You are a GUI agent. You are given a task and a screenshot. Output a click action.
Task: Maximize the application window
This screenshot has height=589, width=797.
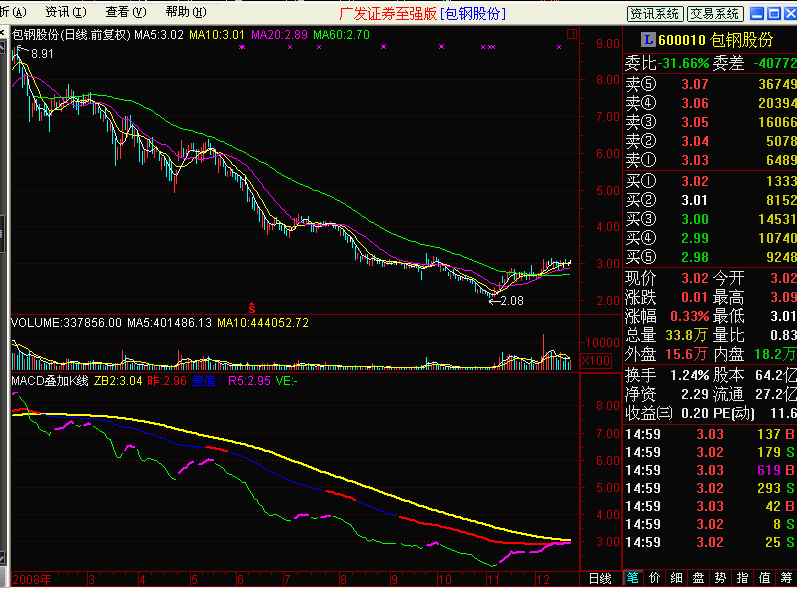774,14
